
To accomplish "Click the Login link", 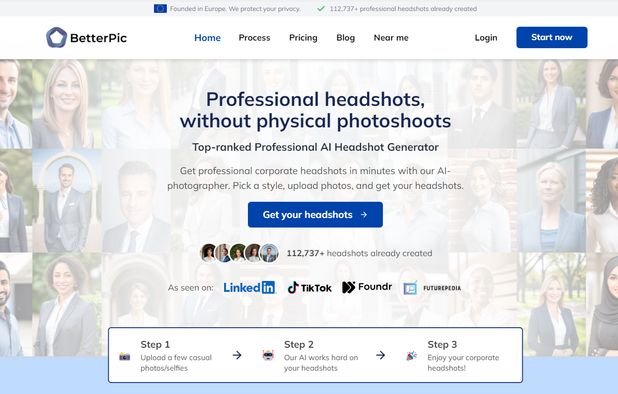I will coord(486,38).
